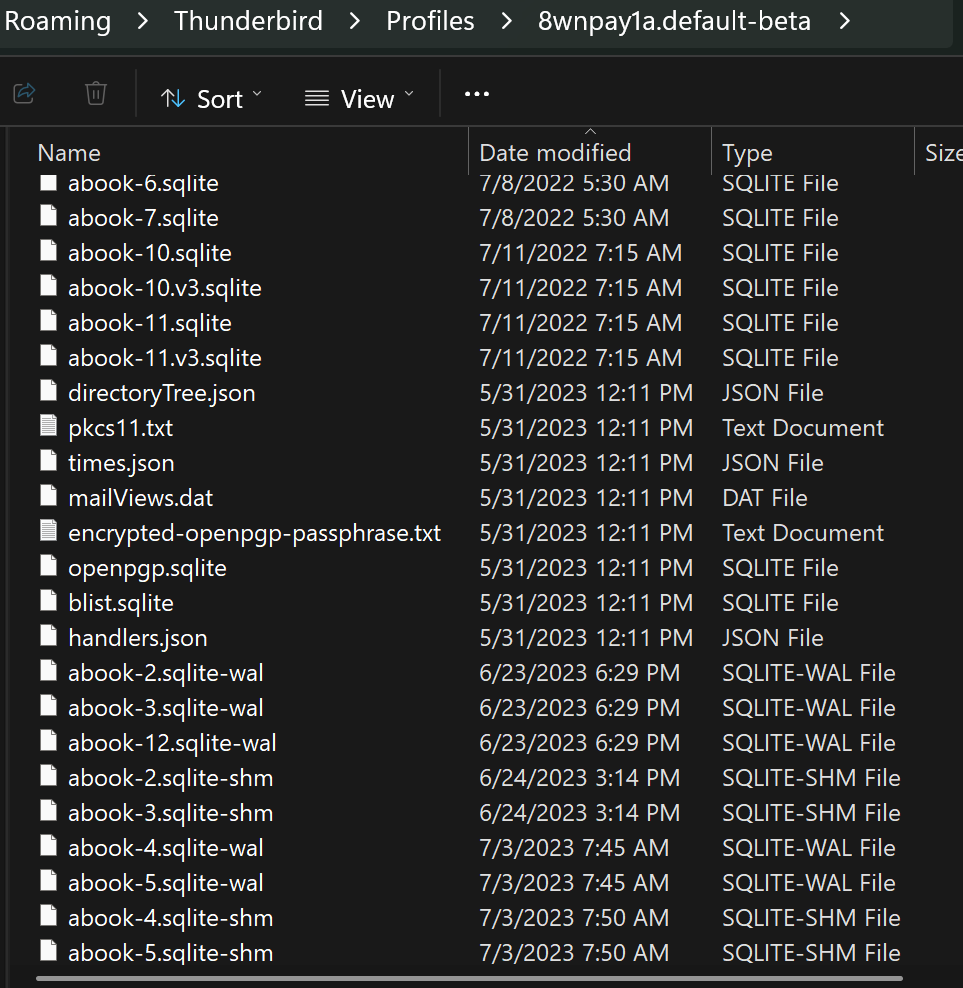Click 8wnpay1a.default-beta breadcrumb segment

(674, 21)
